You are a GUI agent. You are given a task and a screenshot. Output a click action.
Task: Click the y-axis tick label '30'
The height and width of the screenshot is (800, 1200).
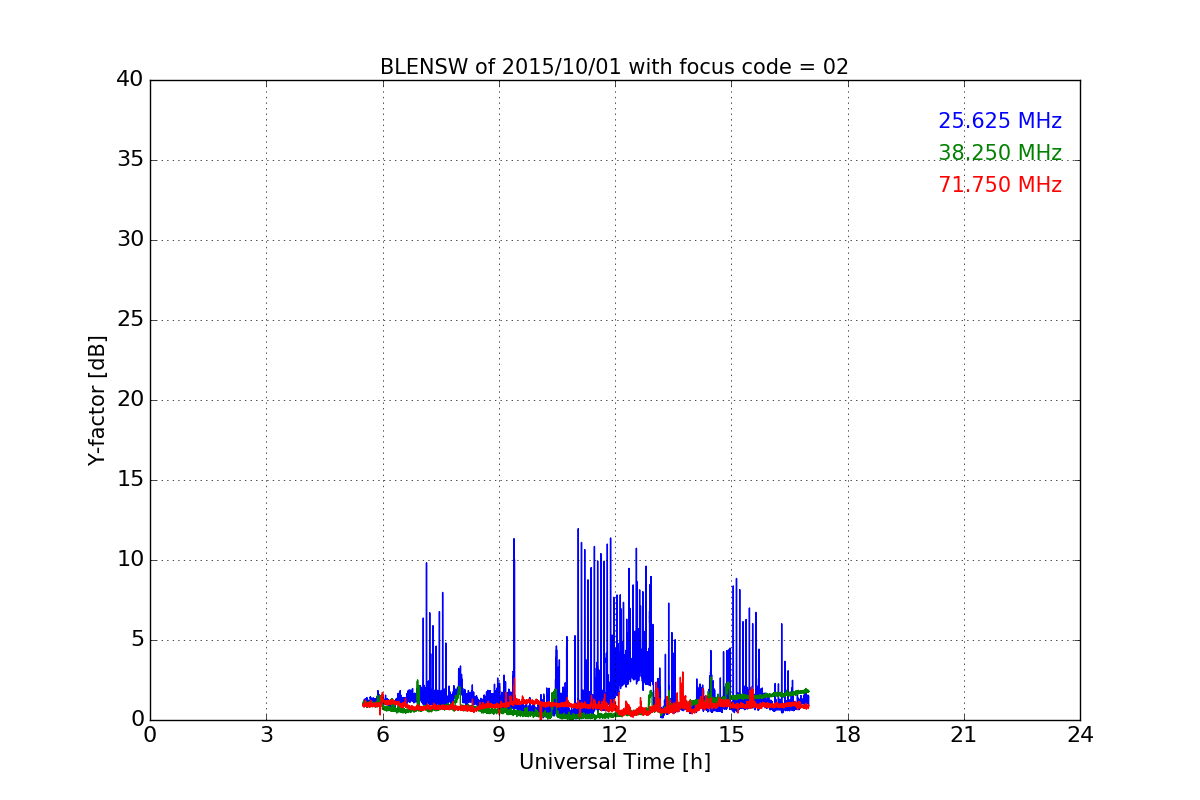point(130,240)
